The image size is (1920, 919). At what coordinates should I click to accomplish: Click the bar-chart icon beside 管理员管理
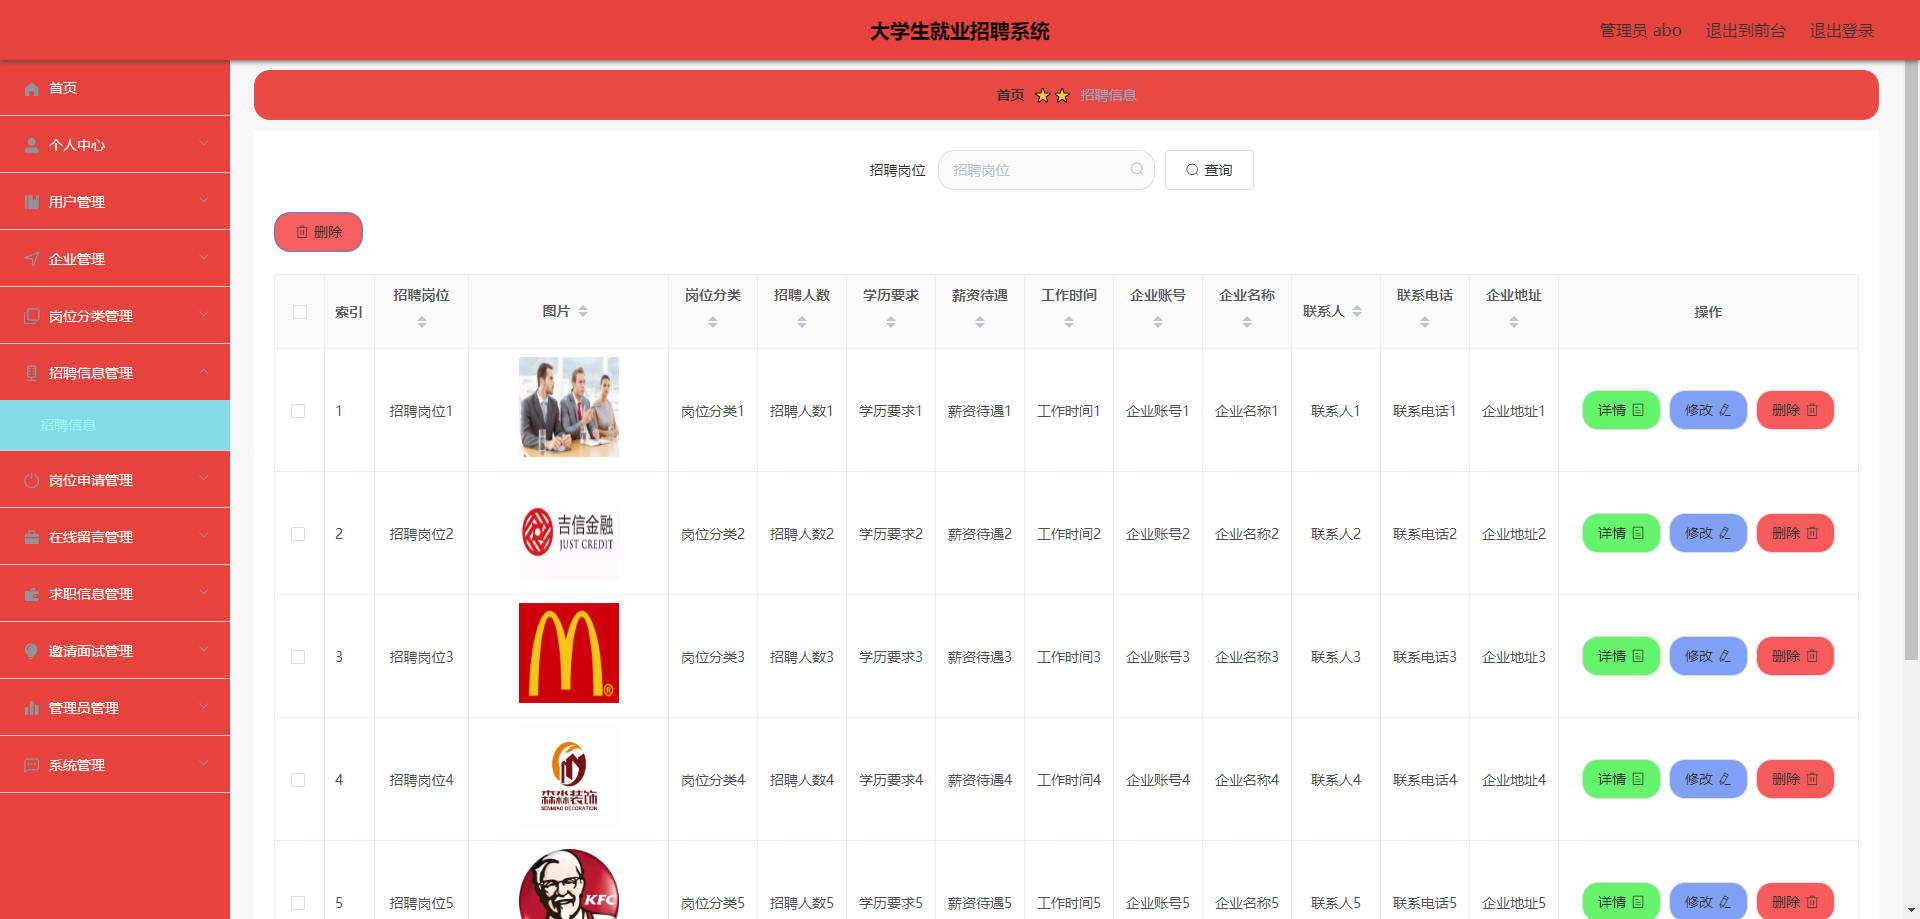tap(32, 709)
